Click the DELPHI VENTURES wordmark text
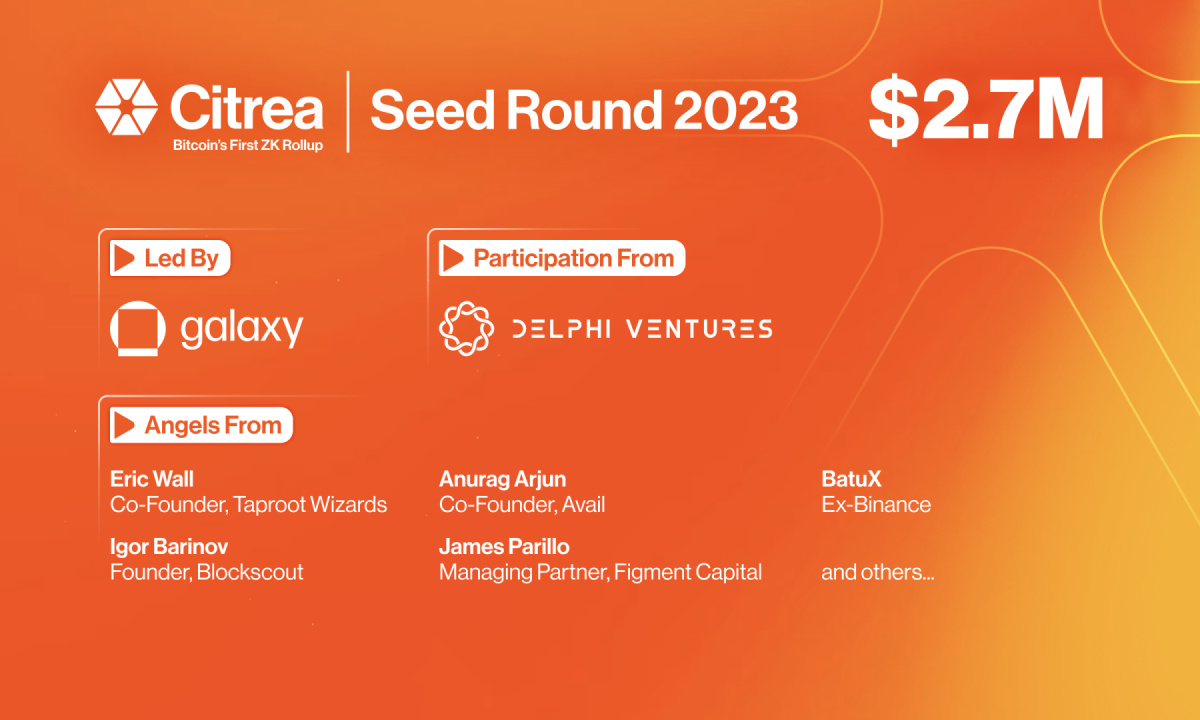The height and width of the screenshot is (720, 1200). (x=641, y=329)
